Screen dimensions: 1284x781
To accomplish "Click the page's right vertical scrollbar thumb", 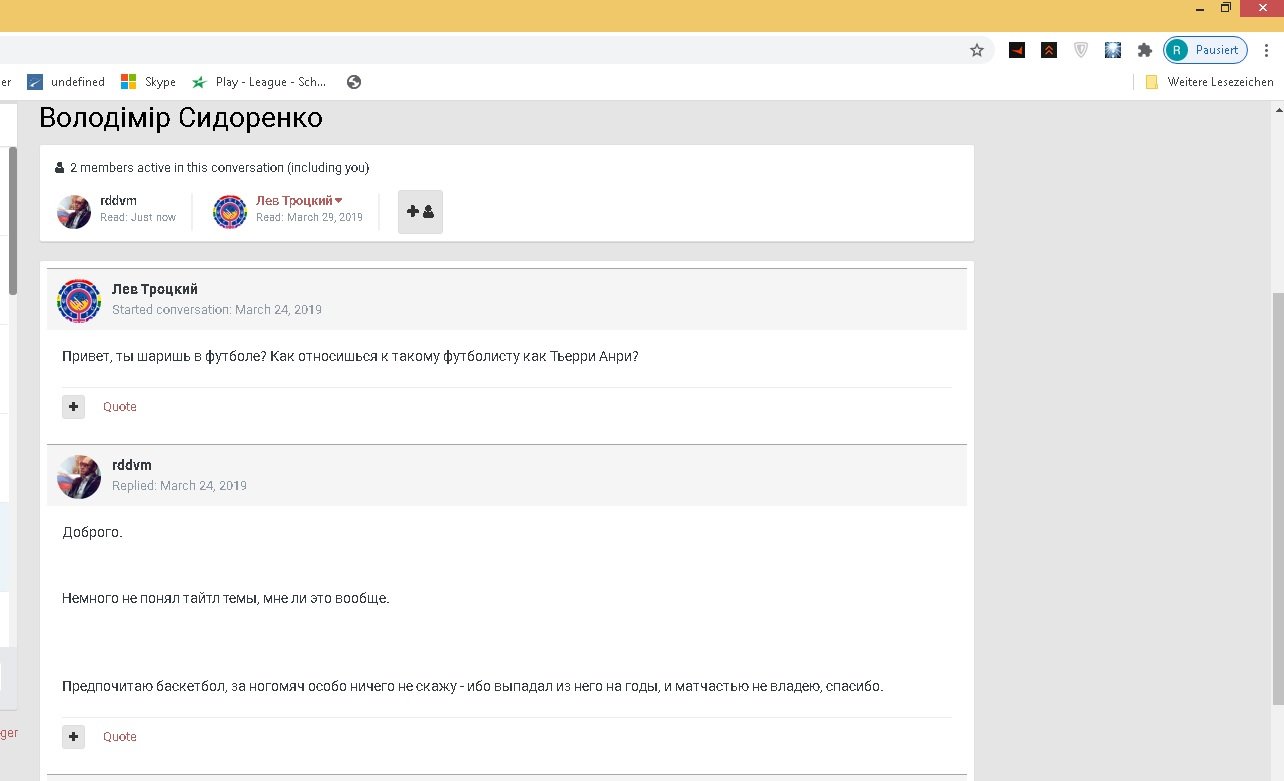I will point(1277,500).
